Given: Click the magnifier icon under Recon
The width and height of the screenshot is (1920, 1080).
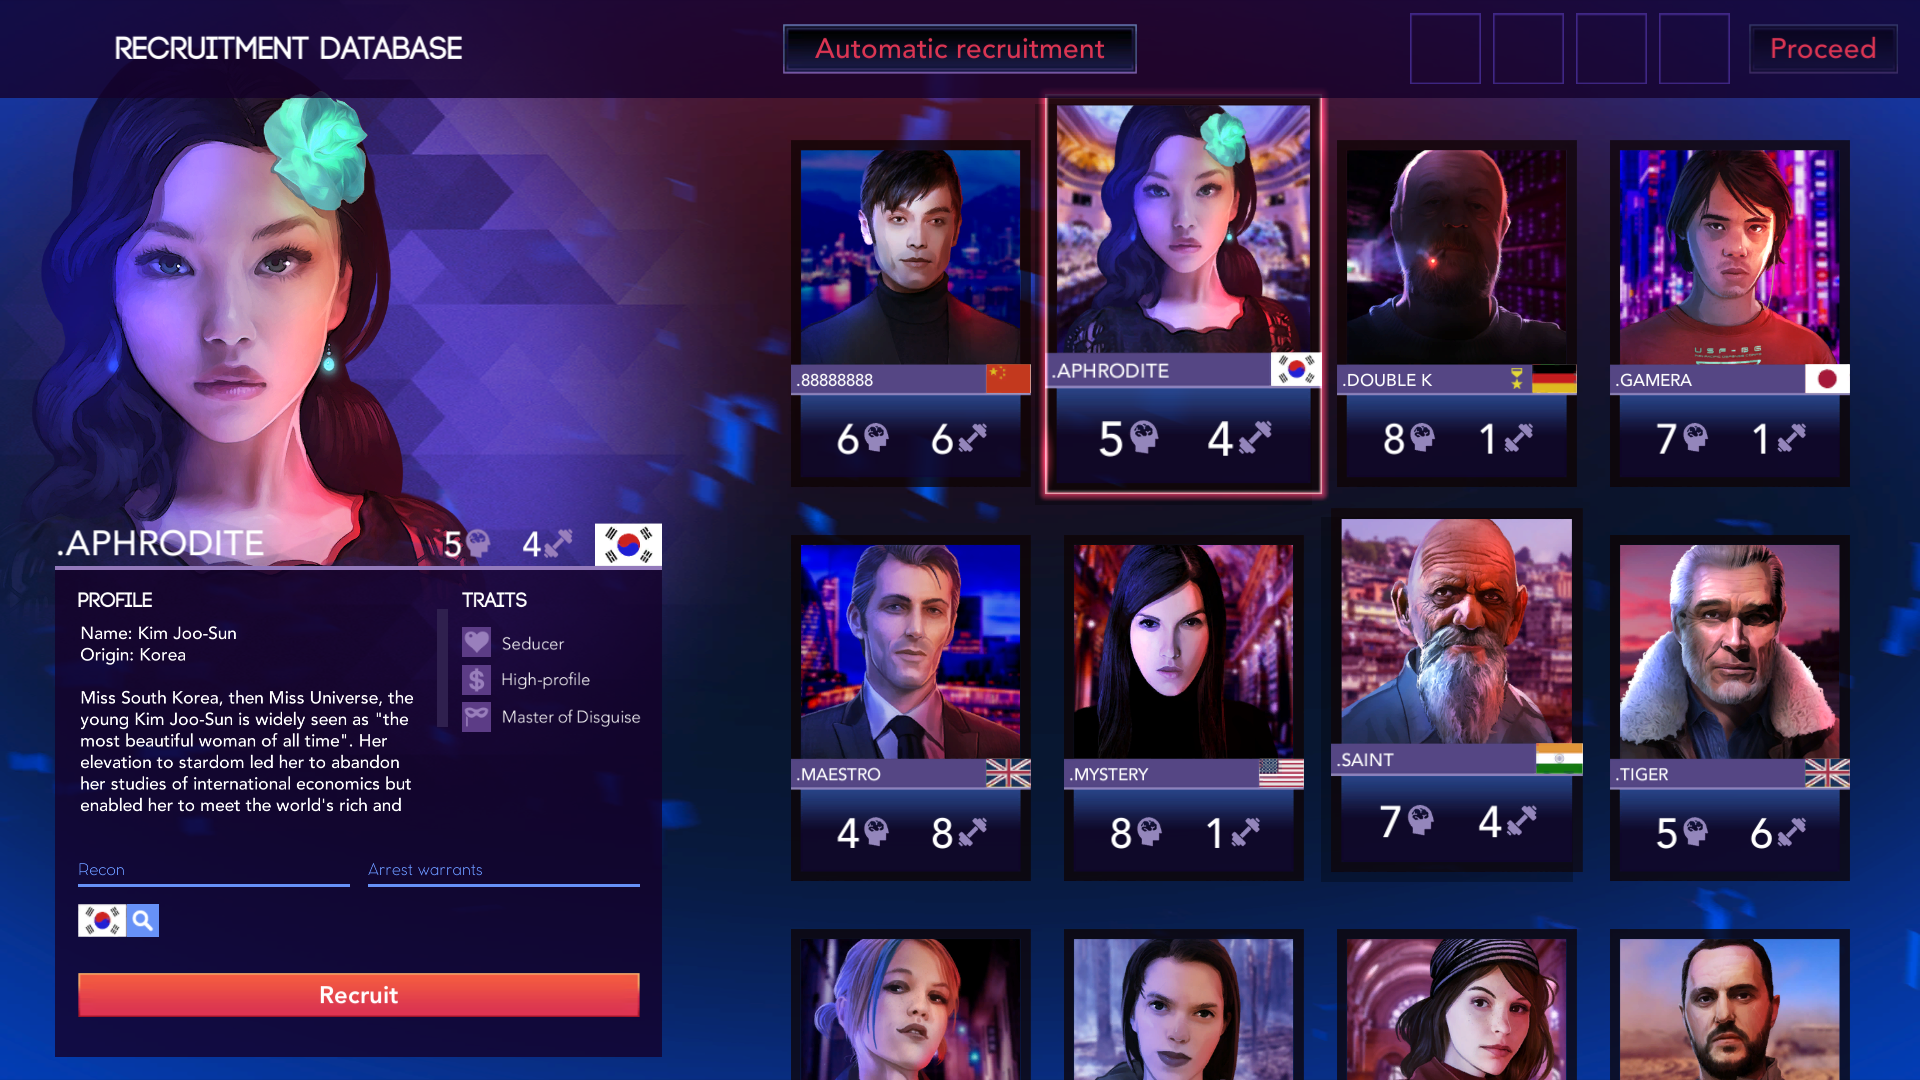Looking at the screenshot, I should point(143,920).
